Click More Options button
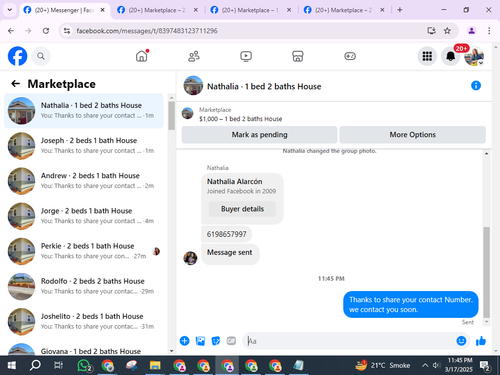 click(412, 135)
